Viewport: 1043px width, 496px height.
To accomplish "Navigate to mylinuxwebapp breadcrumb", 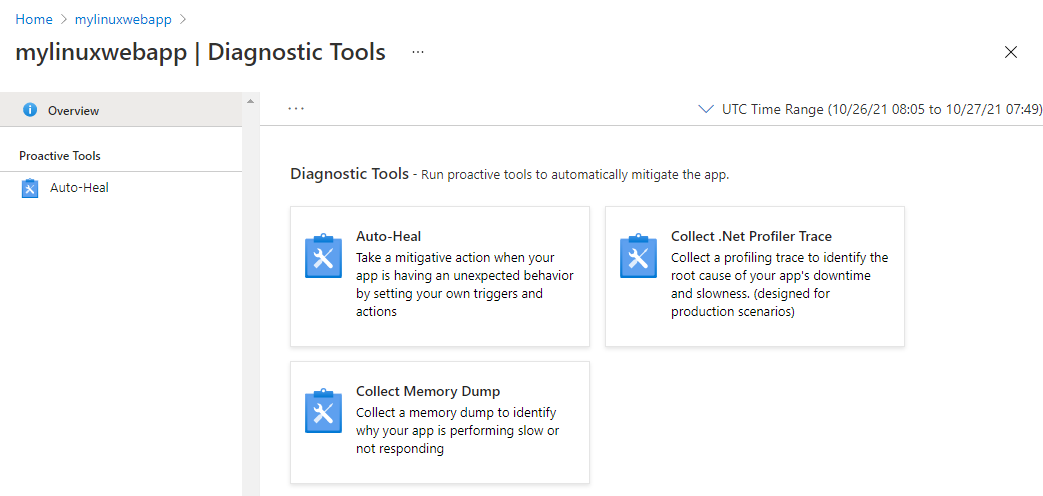I will [122, 19].
